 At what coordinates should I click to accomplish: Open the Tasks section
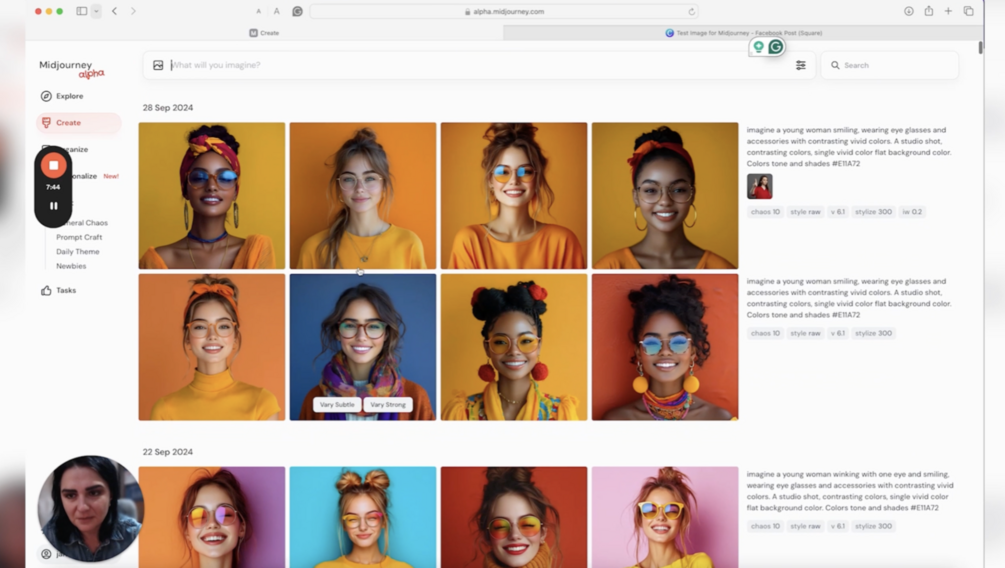tap(58, 290)
